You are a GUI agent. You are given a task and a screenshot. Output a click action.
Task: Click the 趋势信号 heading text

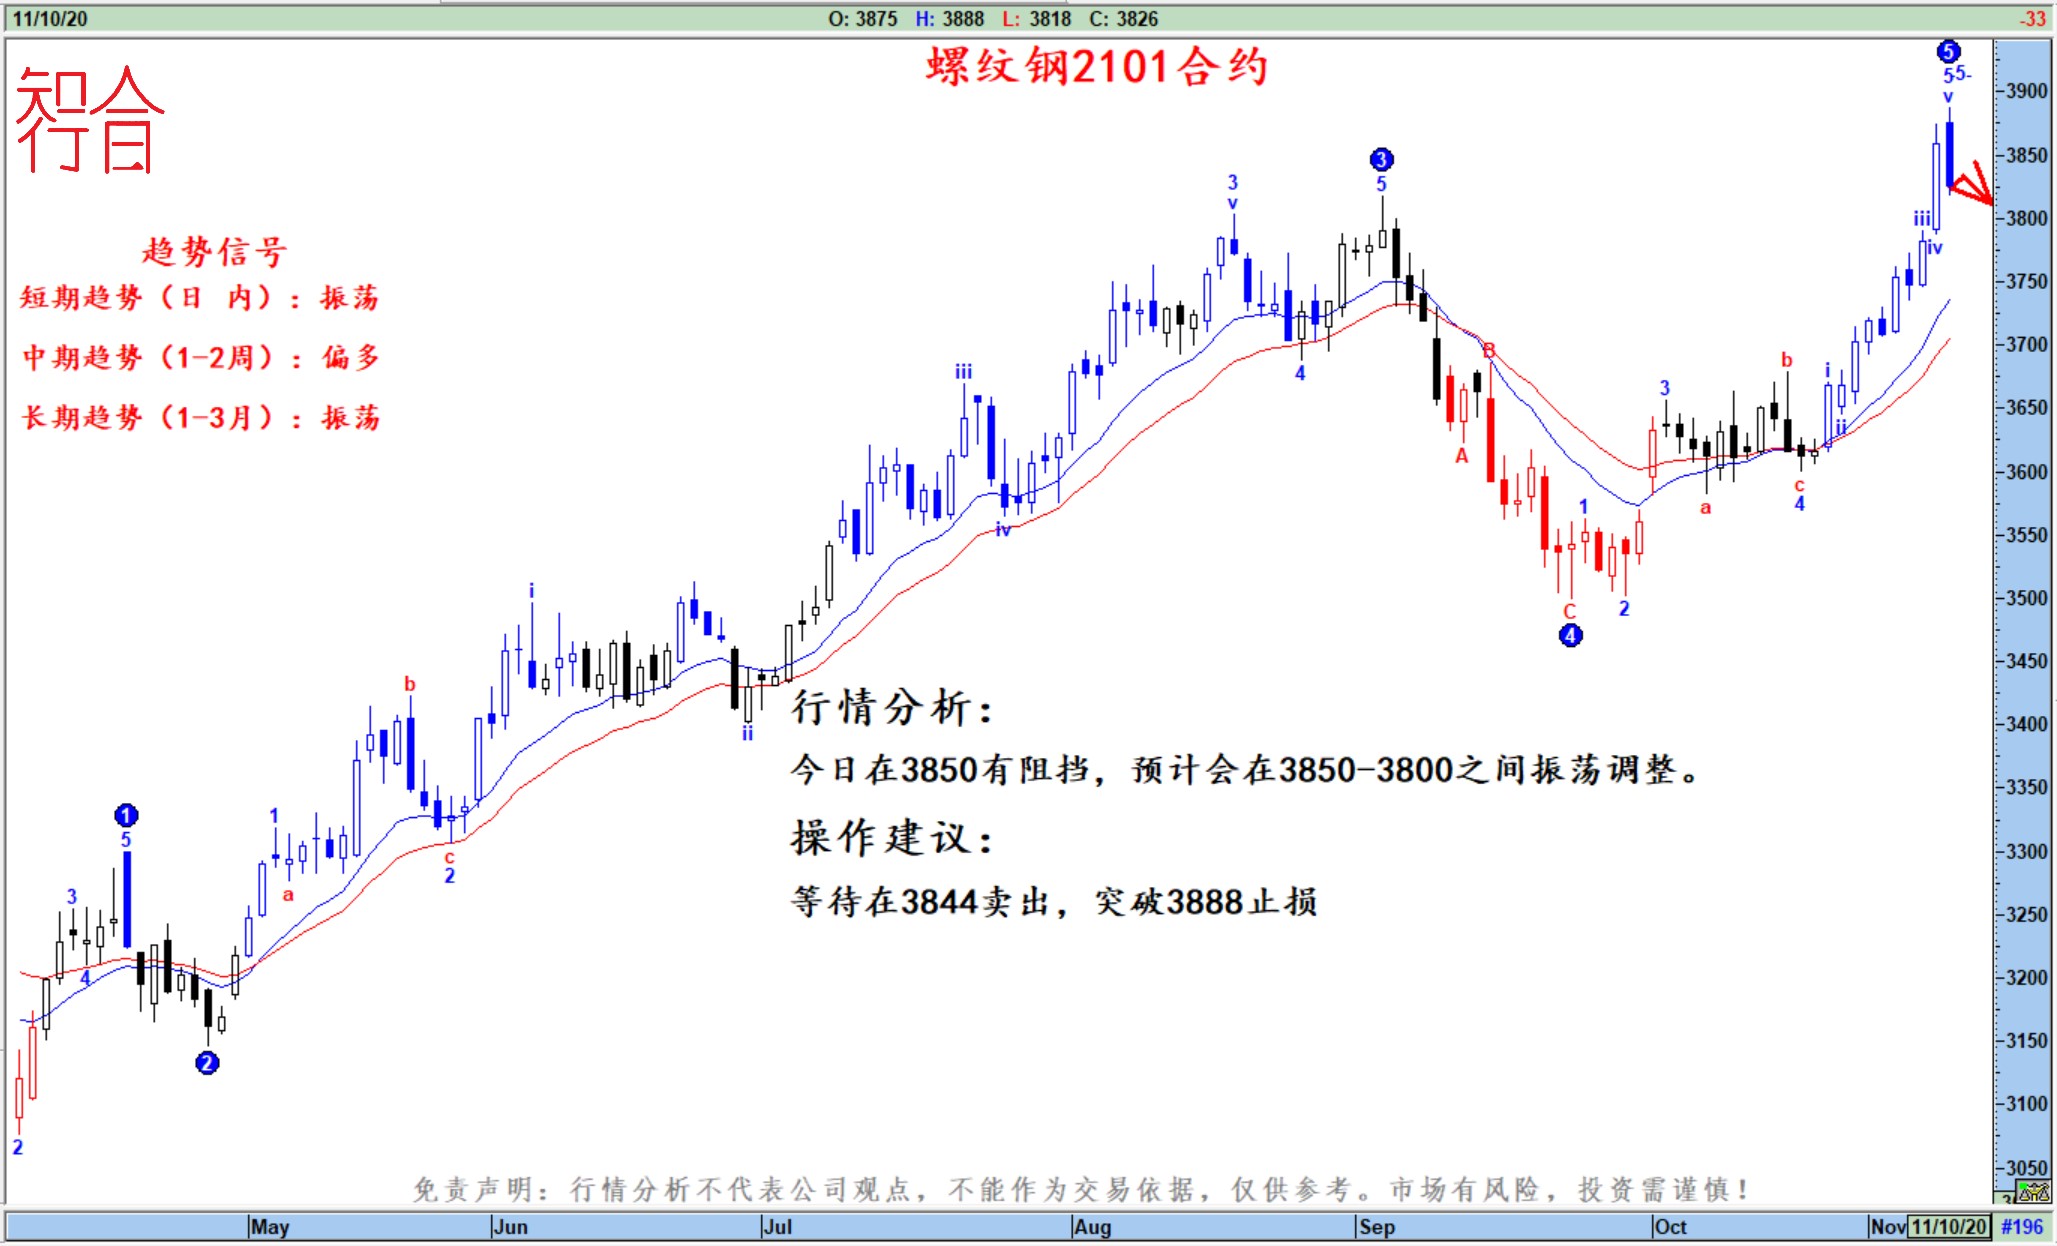[214, 251]
